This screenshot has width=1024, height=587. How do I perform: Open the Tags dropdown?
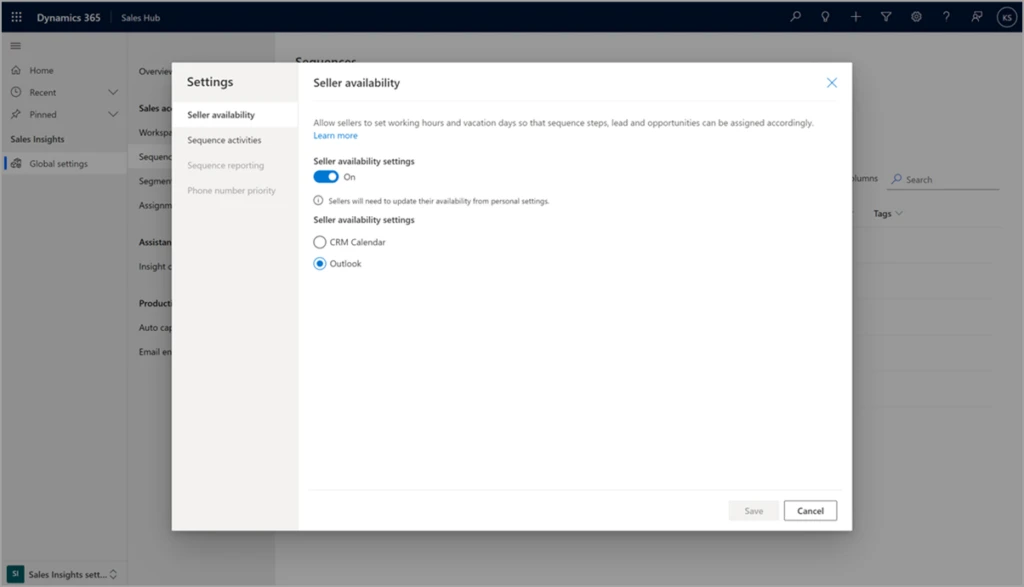(887, 212)
